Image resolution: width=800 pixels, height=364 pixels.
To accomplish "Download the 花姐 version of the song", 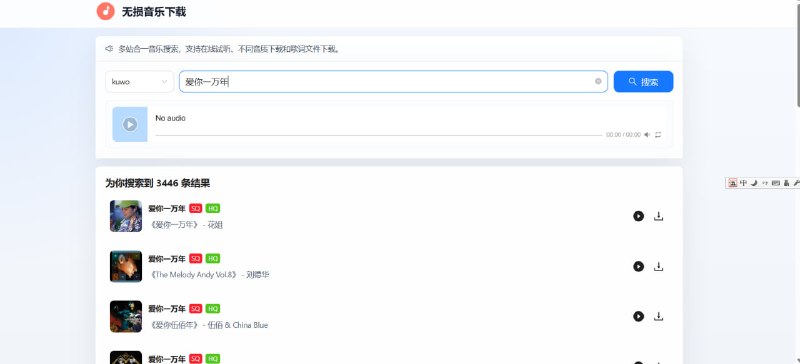I will 659,216.
